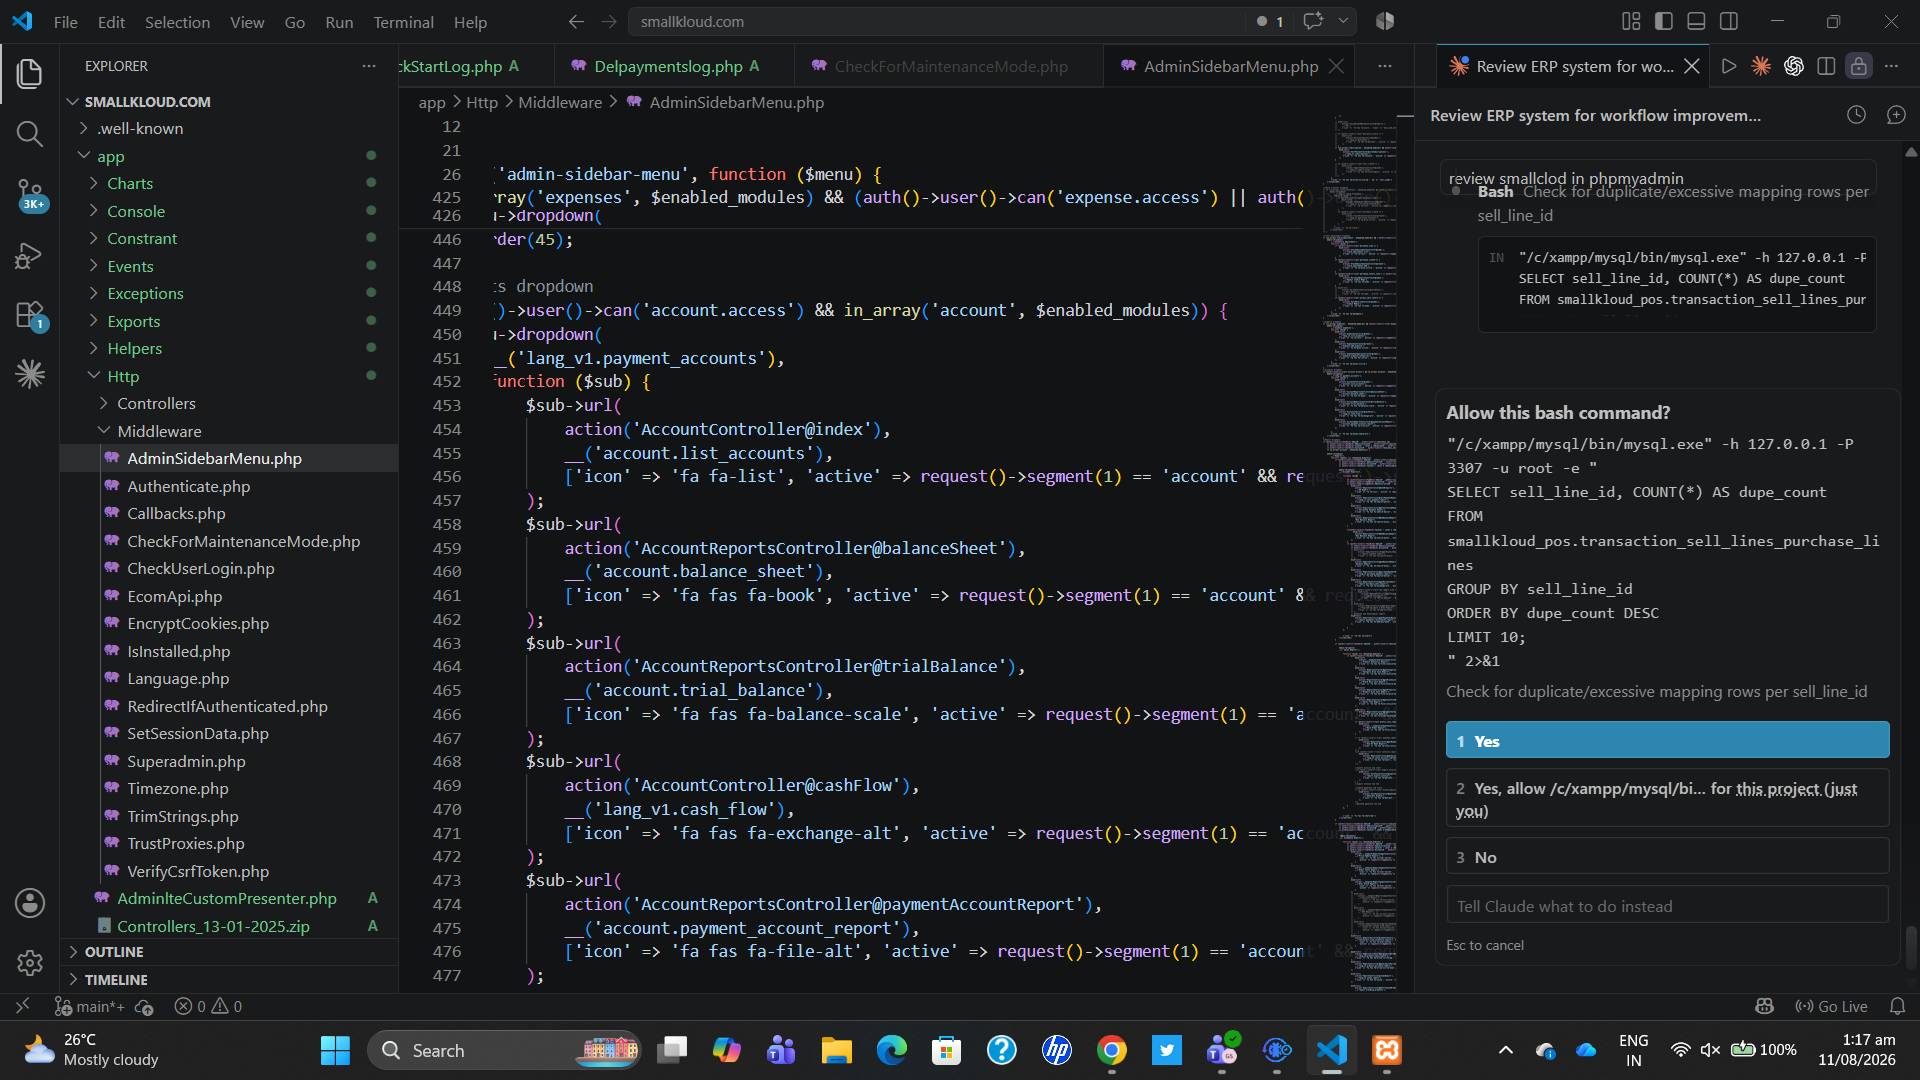Viewport: 1920px width, 1080px height.
Task: Click 'Tell Claude what to do instead' field
Action: pyautogui.click(x=1667, y=906)
